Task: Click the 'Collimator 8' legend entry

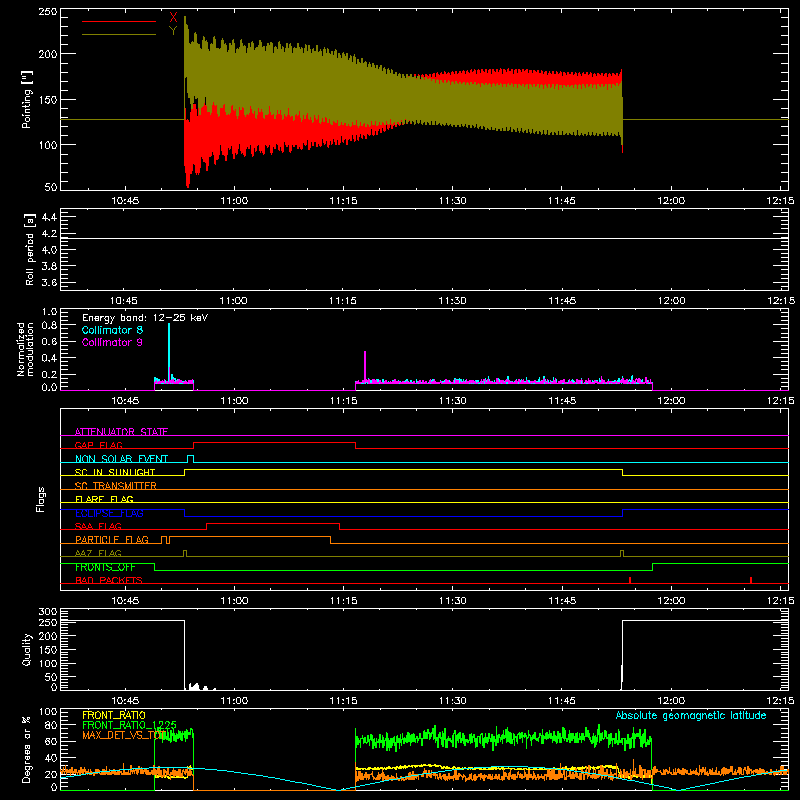Action: (x=112, y=330)
